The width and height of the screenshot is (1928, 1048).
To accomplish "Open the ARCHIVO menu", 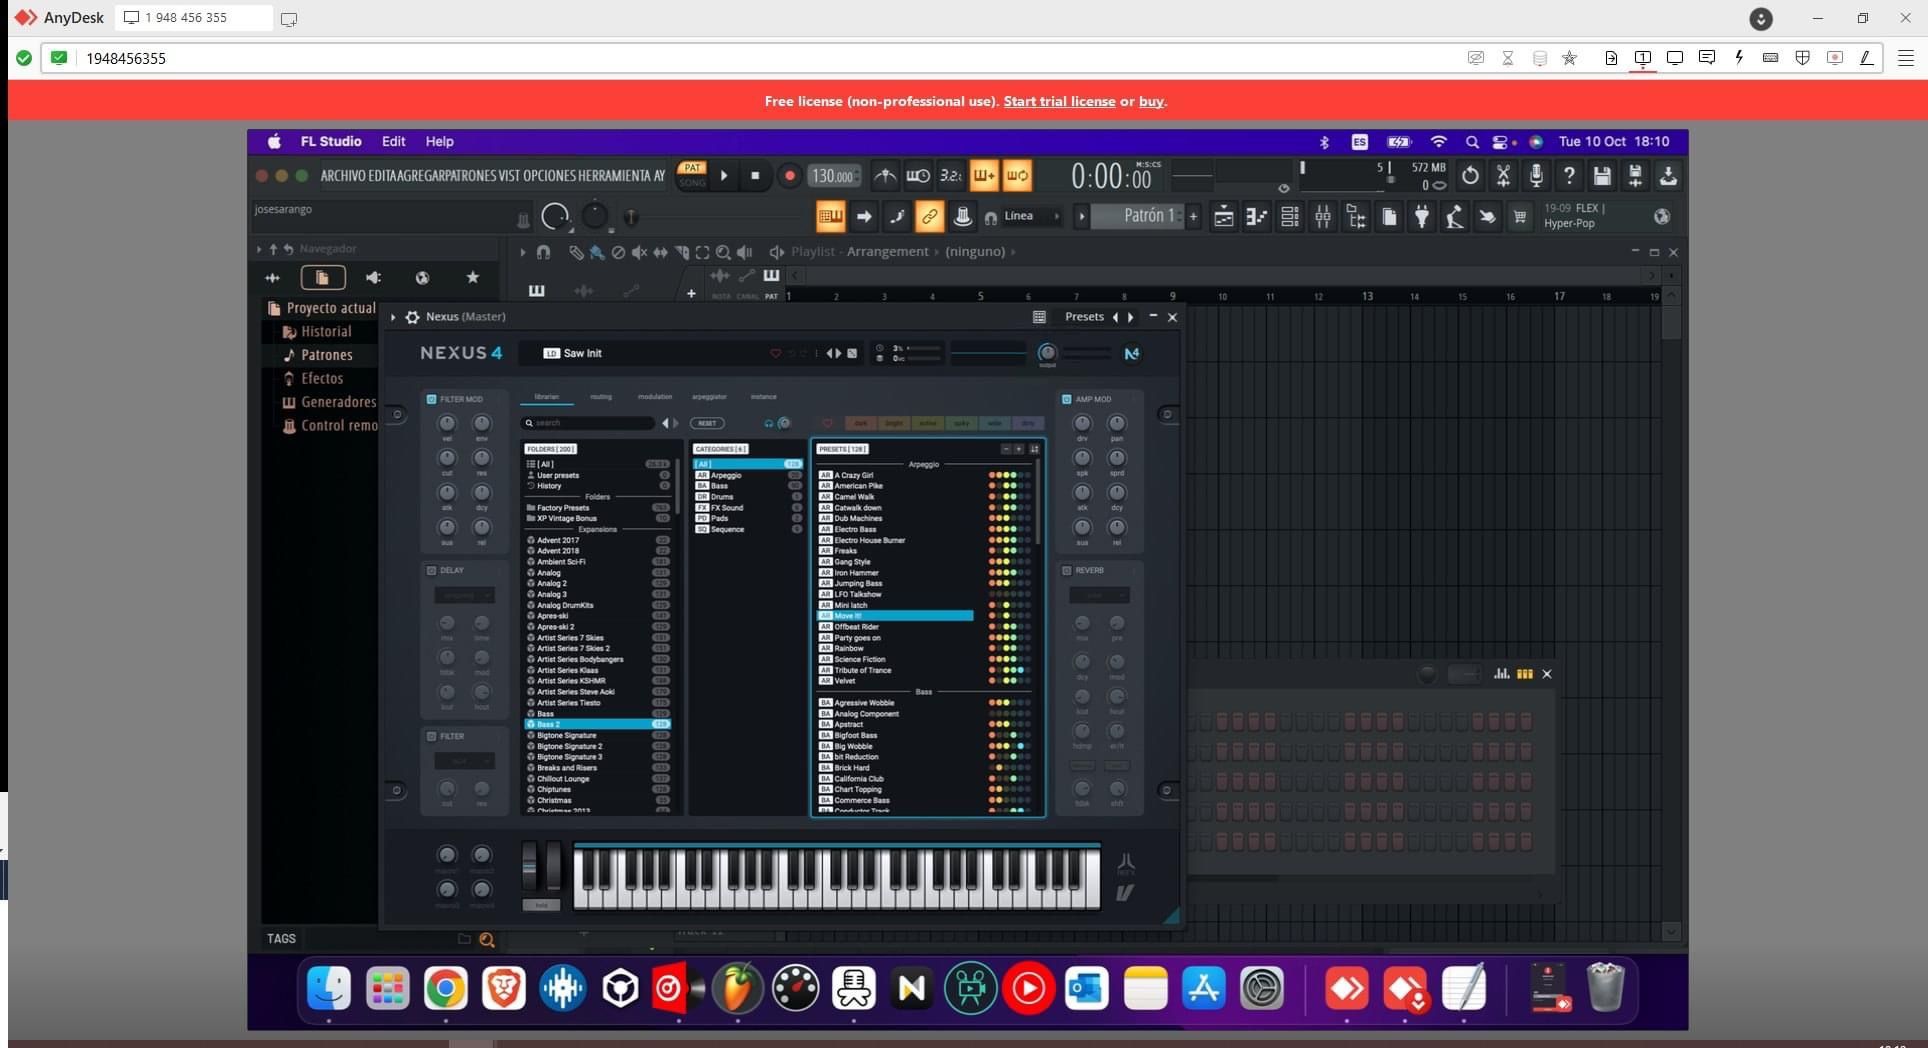I will pyautogui.click(x=342, y=176).
